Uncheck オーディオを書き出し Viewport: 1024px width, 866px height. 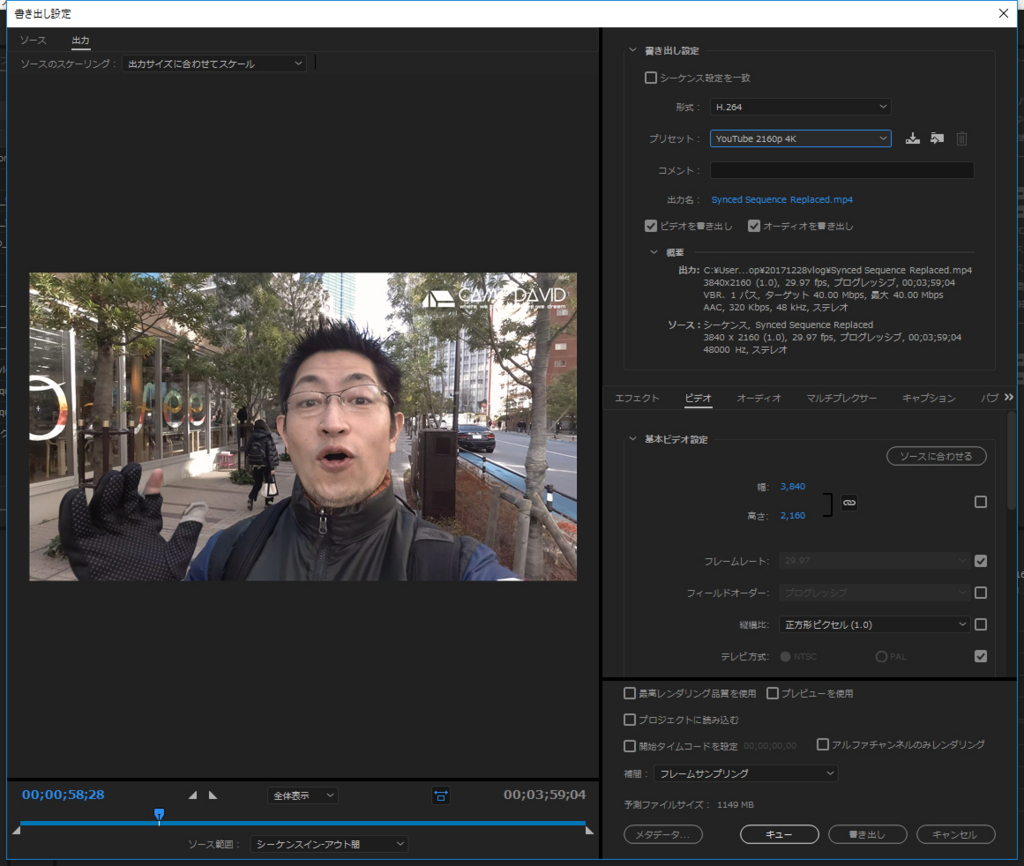tap(754, 226)
